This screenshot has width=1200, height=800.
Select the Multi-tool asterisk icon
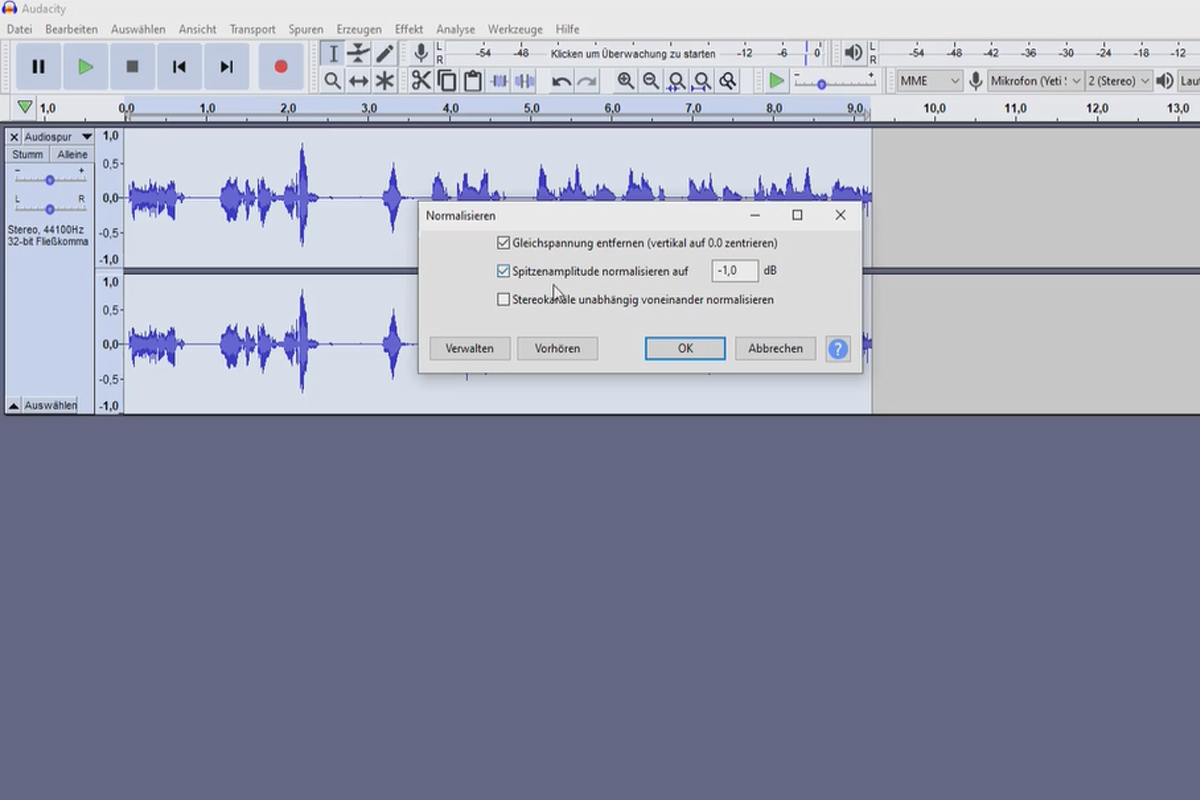pyautogui.click(x=385, y=81)
